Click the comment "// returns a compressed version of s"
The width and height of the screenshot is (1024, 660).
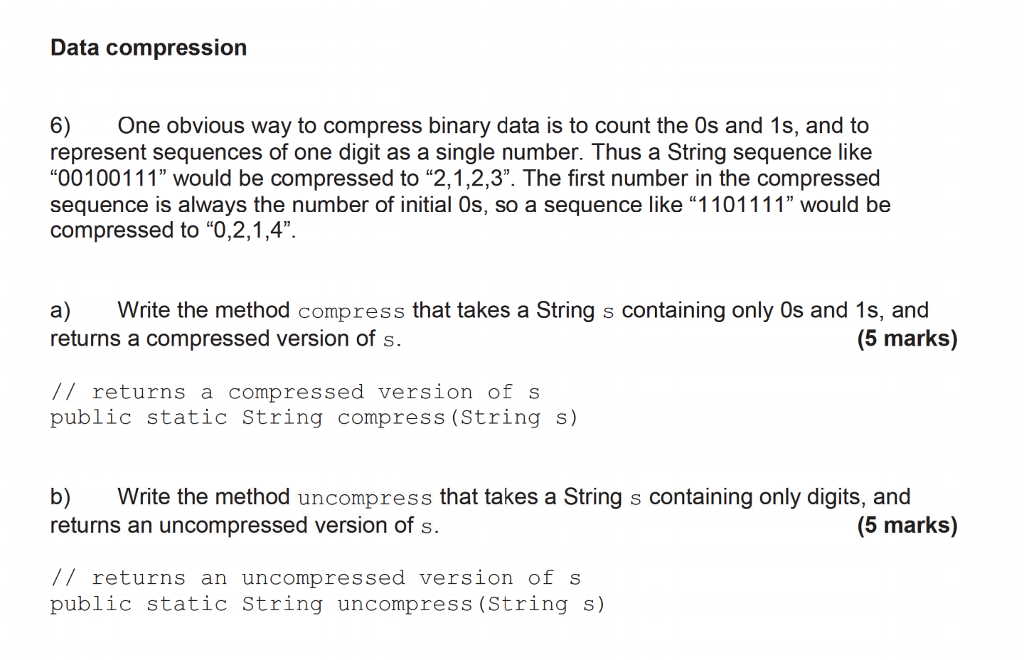pyautogui.click(x=295, y=392)
